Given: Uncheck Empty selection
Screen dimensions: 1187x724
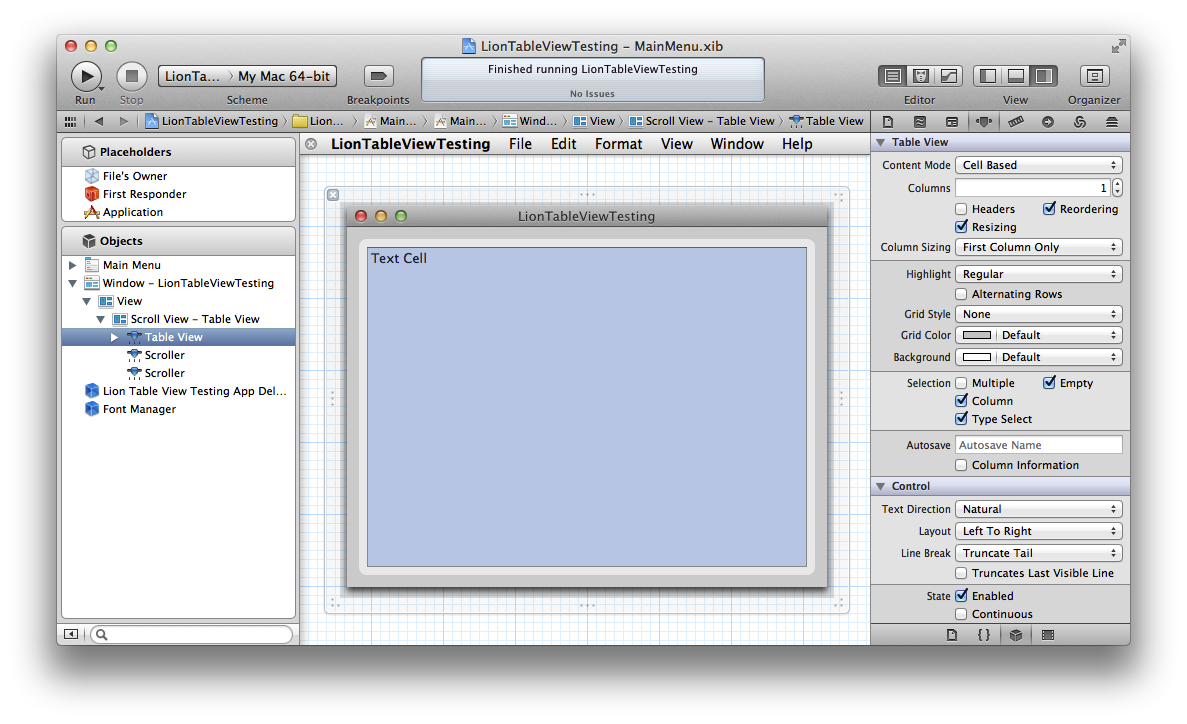Looking at the screenshot, I should click(x=1049, y=382).
